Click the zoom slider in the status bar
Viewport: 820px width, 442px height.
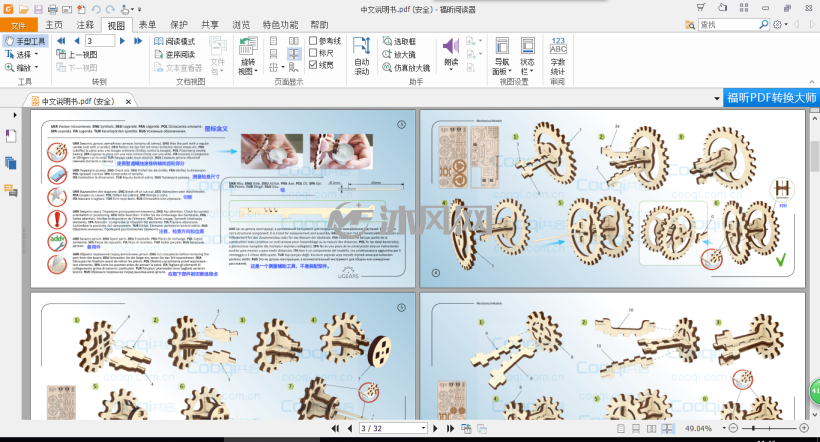pyautogui.click(x=769, y=428)
